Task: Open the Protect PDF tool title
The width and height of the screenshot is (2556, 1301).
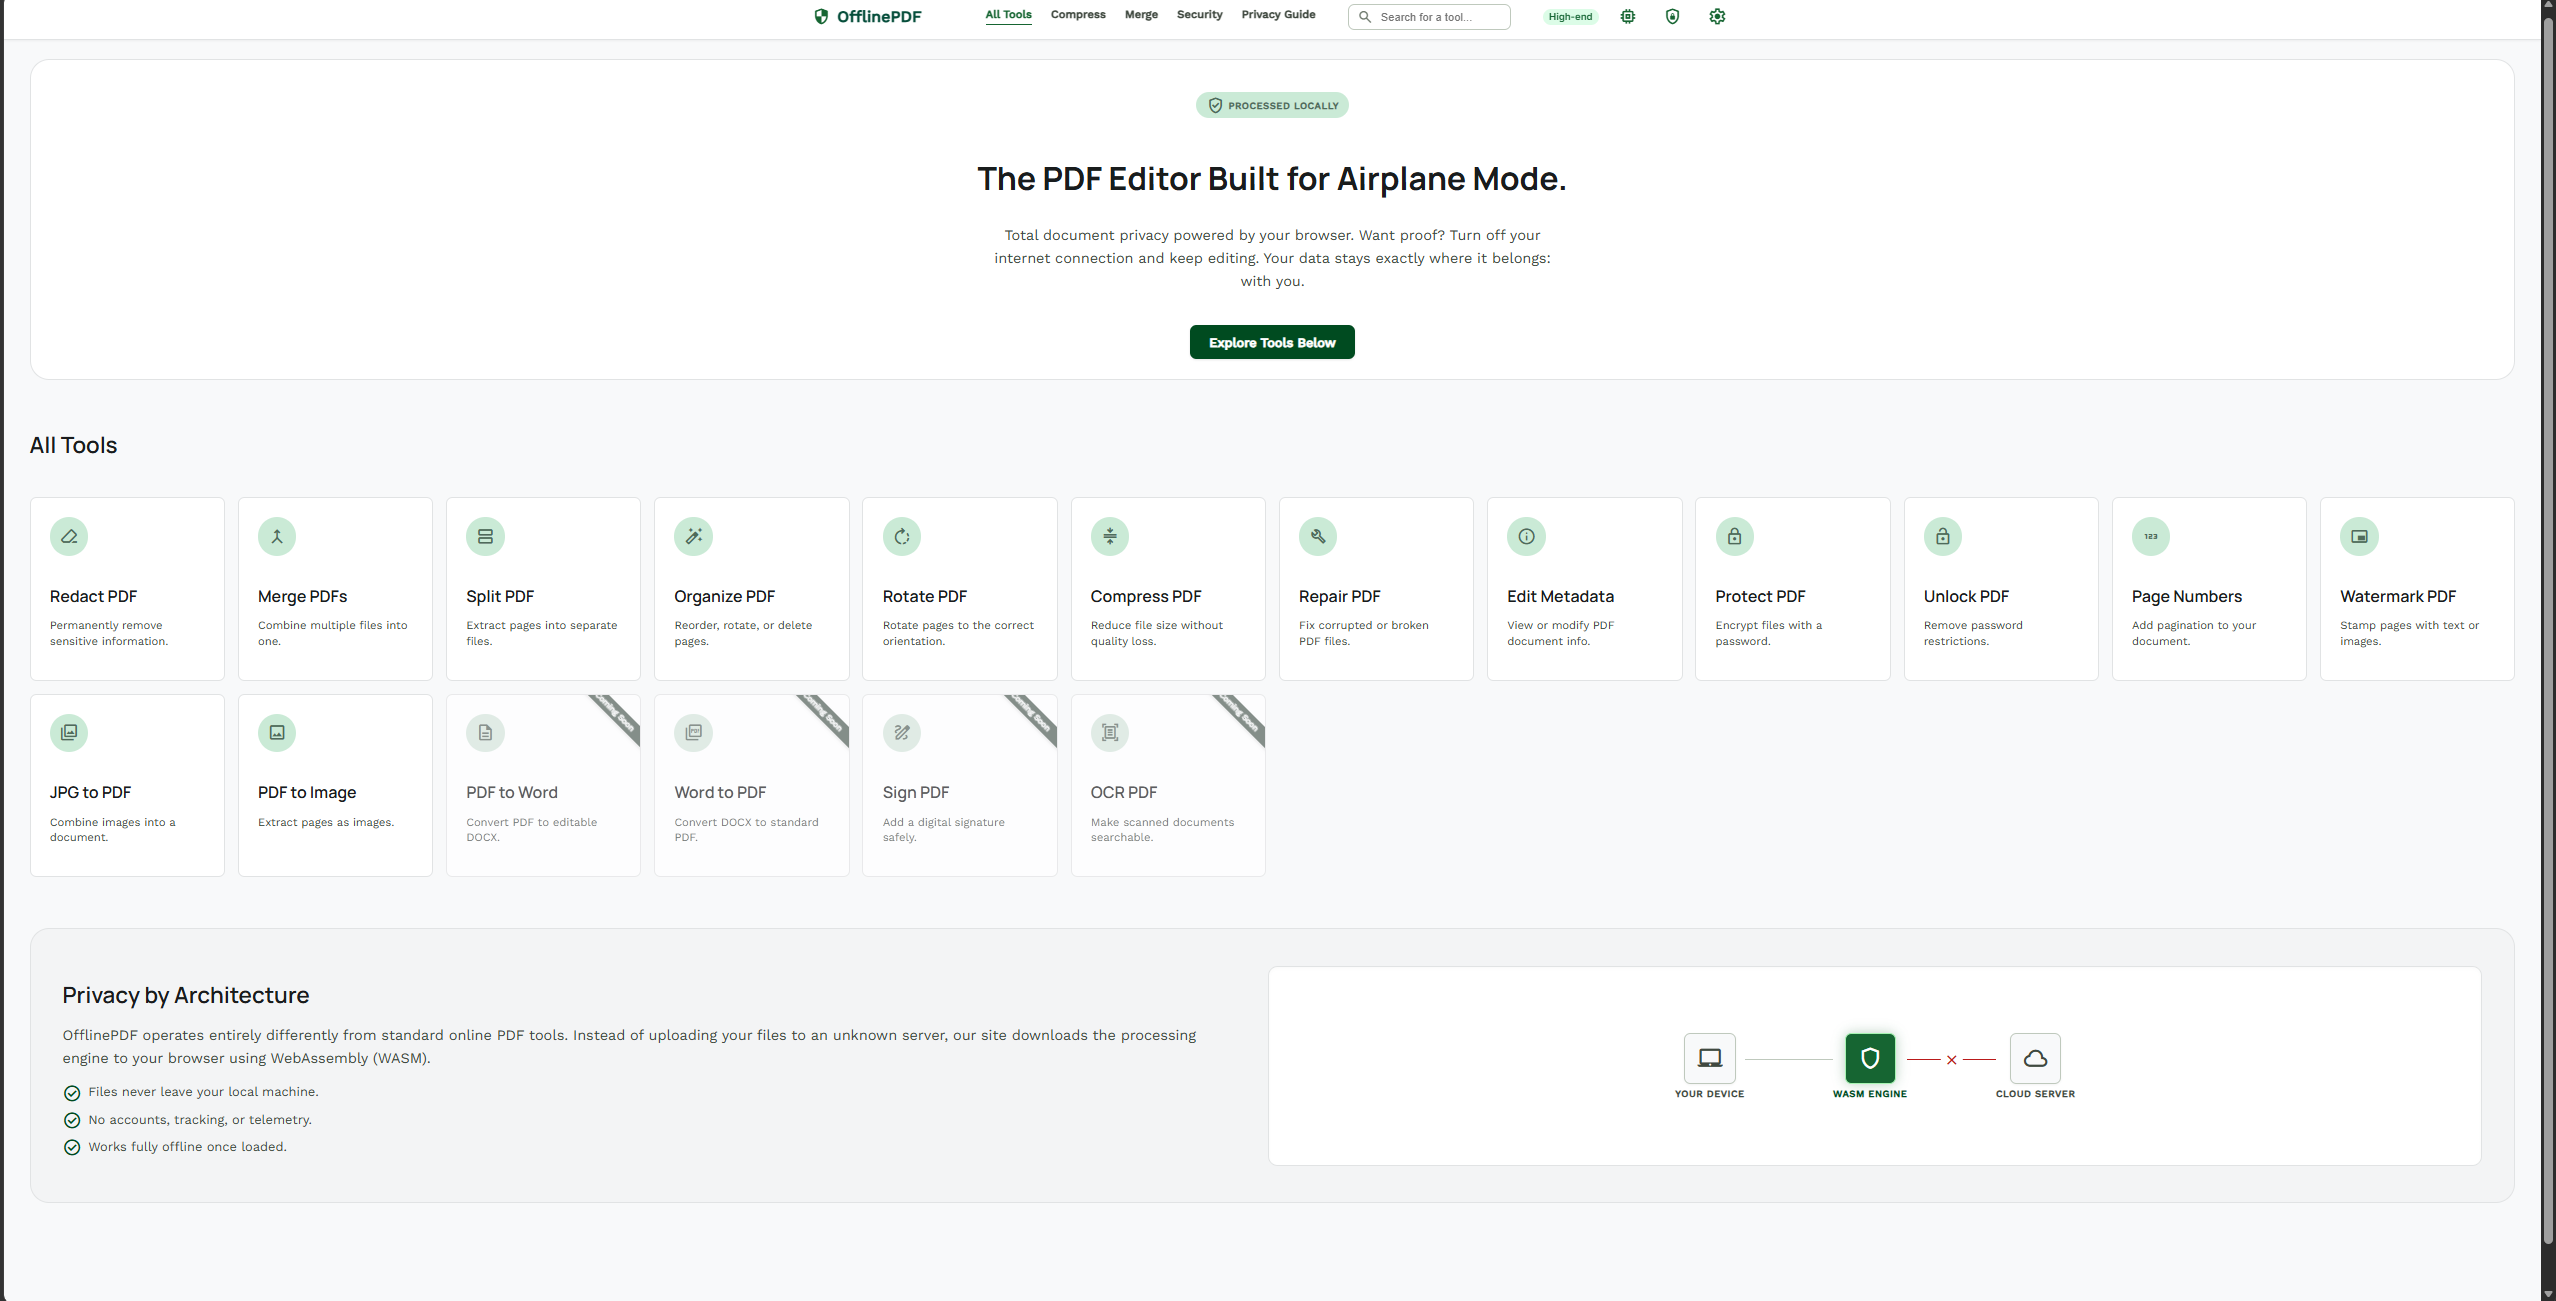Action: [x=1760, y=596]
